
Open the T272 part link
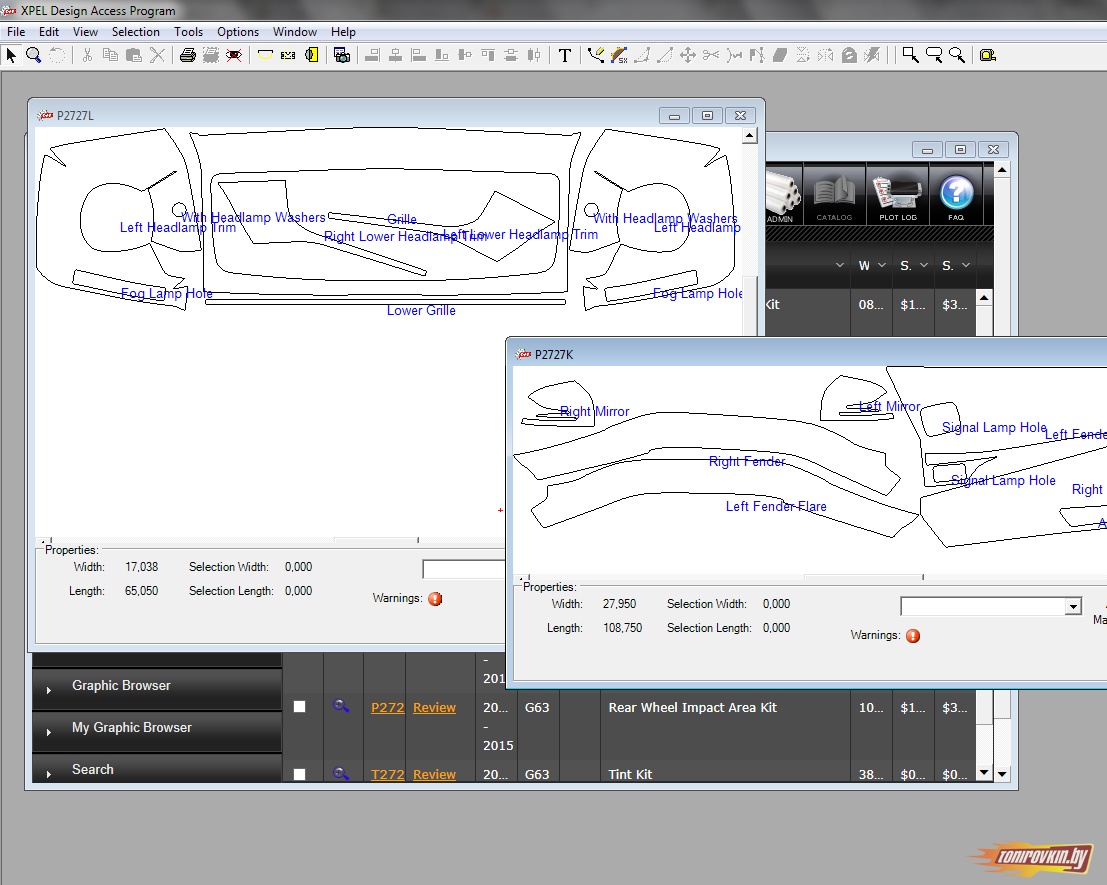coord(388,774)
